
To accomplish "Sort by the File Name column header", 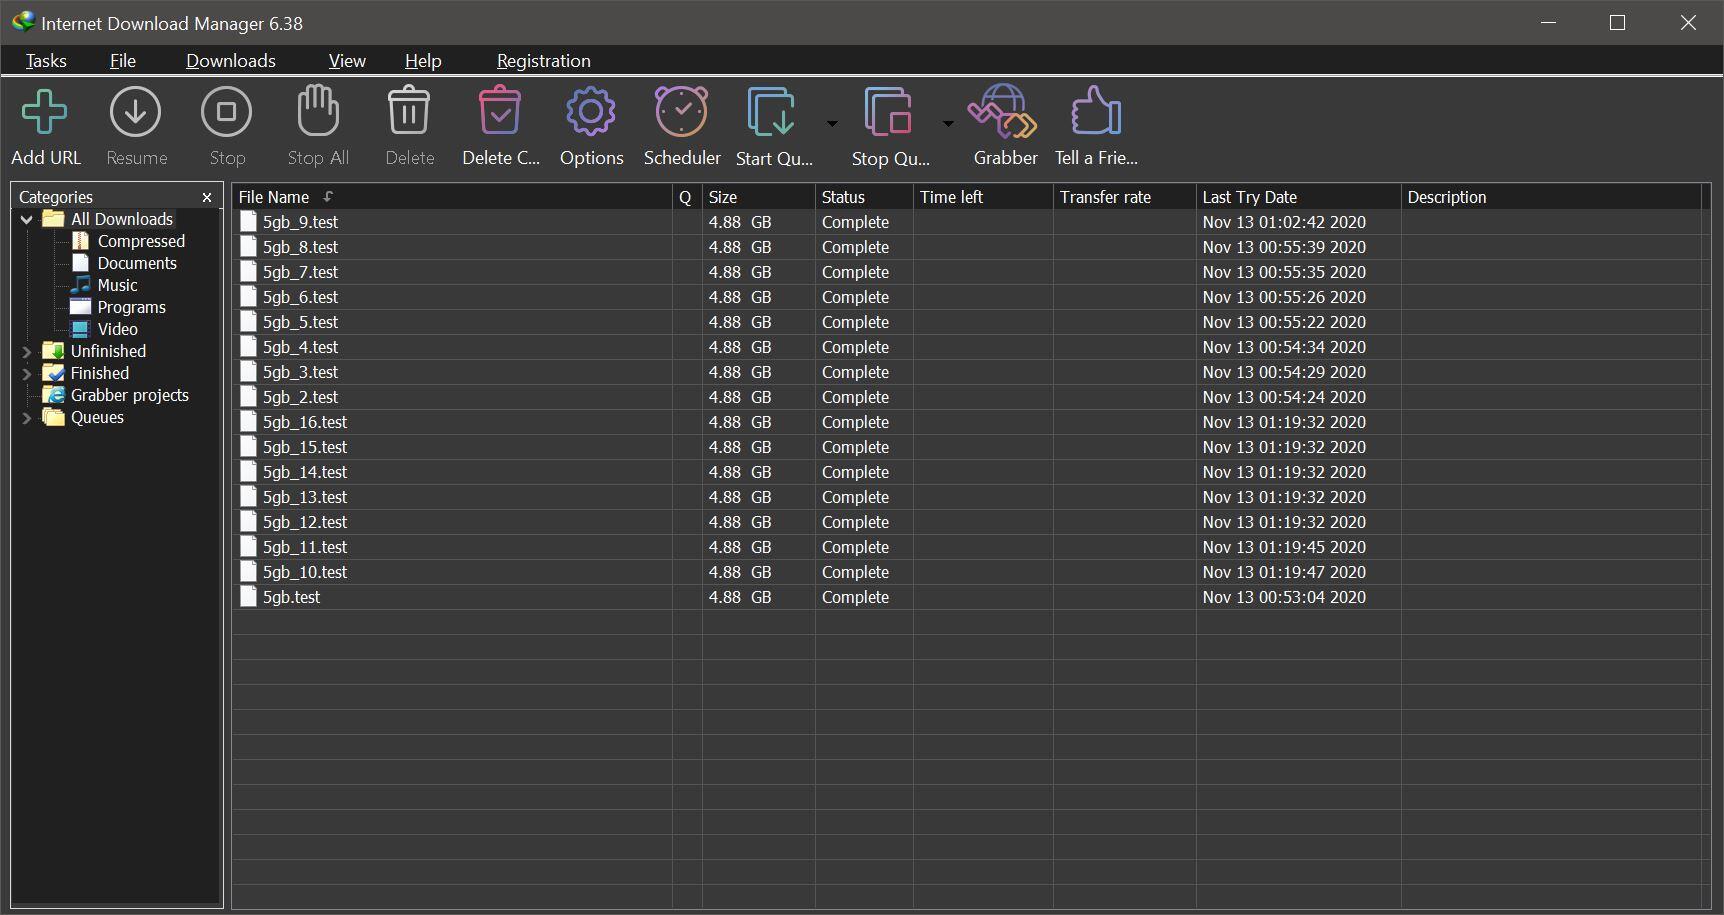I will click(452, 197).
